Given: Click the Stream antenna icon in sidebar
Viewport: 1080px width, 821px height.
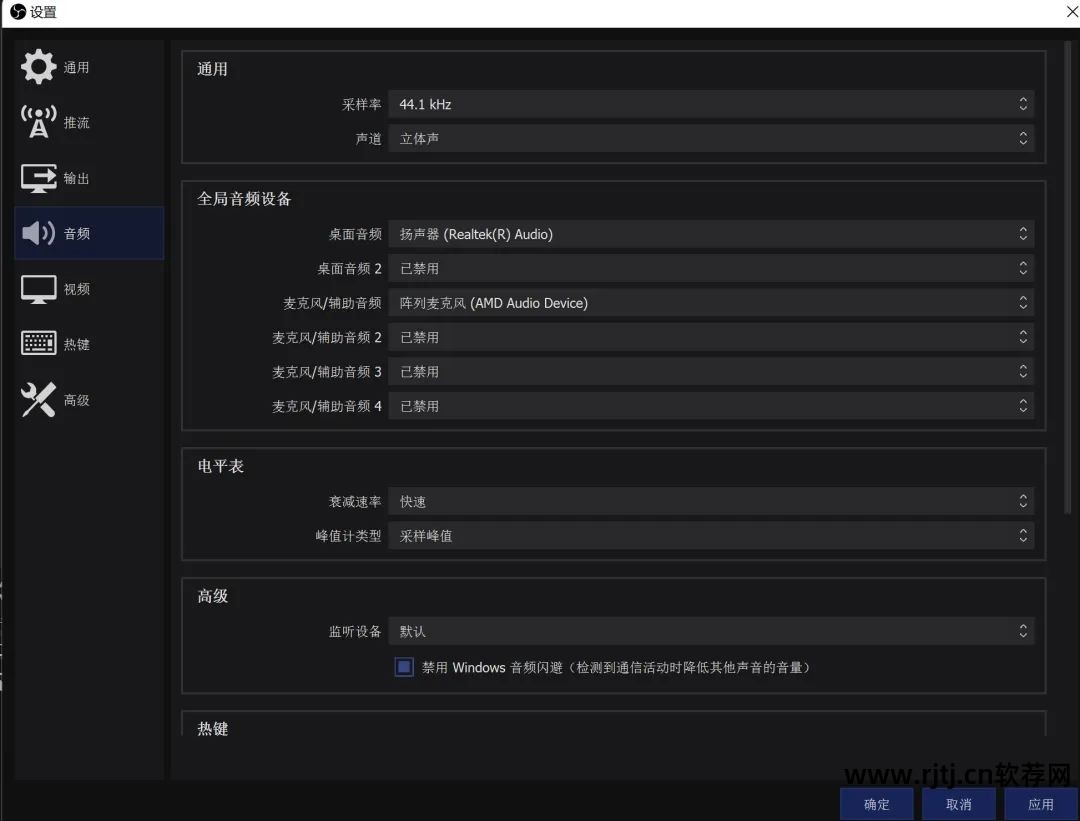Looking at the screenshot, I should [x=38, y=122].
